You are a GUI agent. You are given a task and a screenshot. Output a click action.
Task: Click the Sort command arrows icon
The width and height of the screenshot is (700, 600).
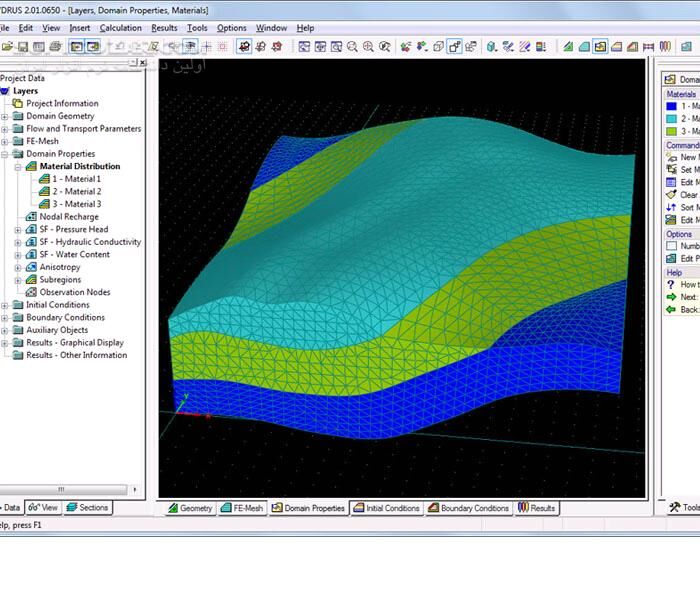[x=671, y=207]
